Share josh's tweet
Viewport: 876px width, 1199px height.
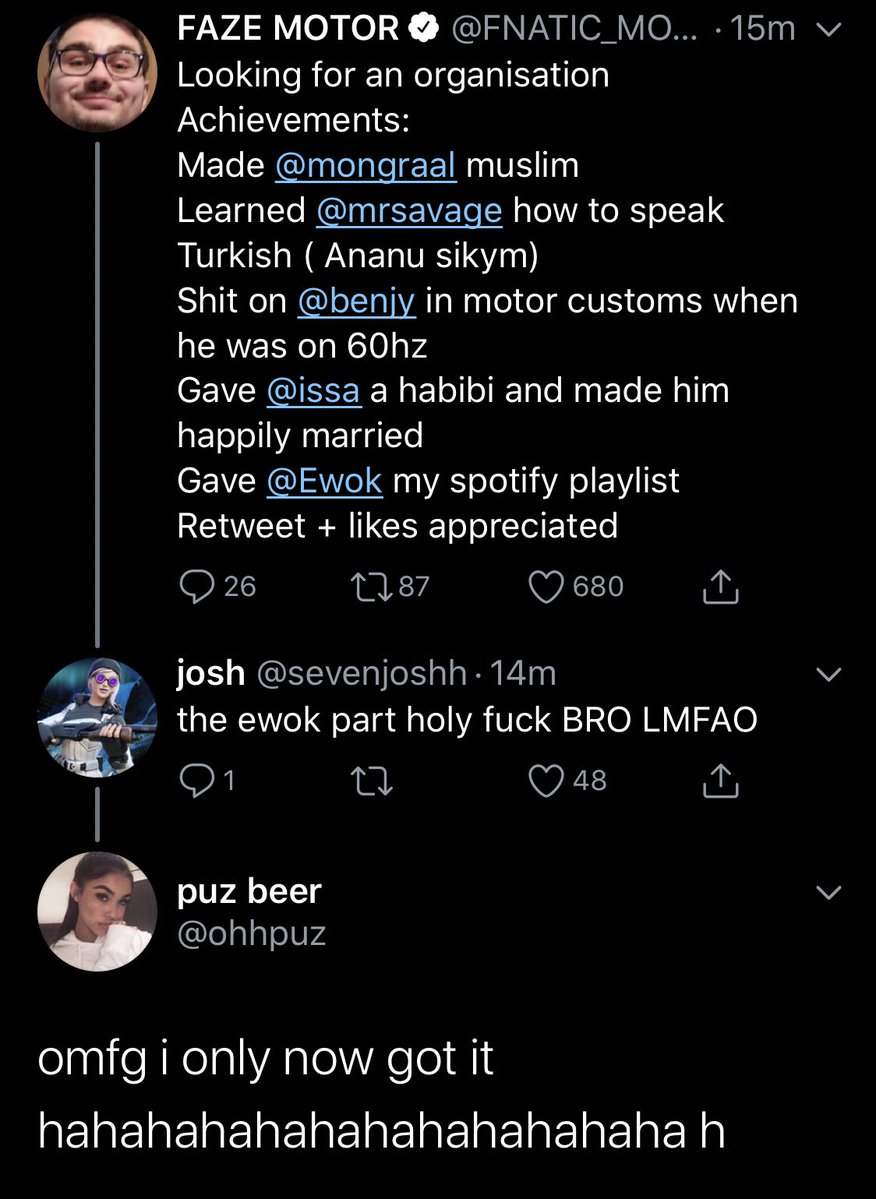(x=720, y=781)
